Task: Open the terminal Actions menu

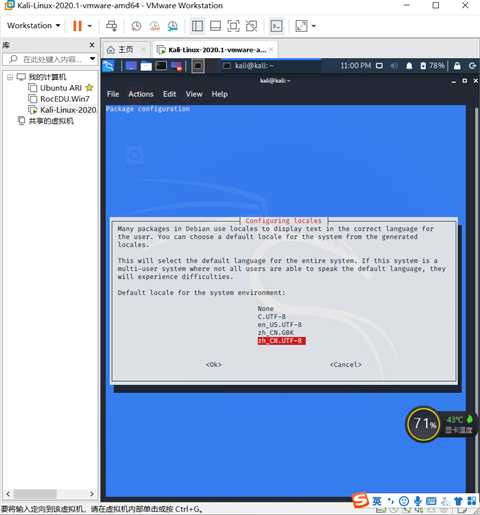Action: point(141,94)
